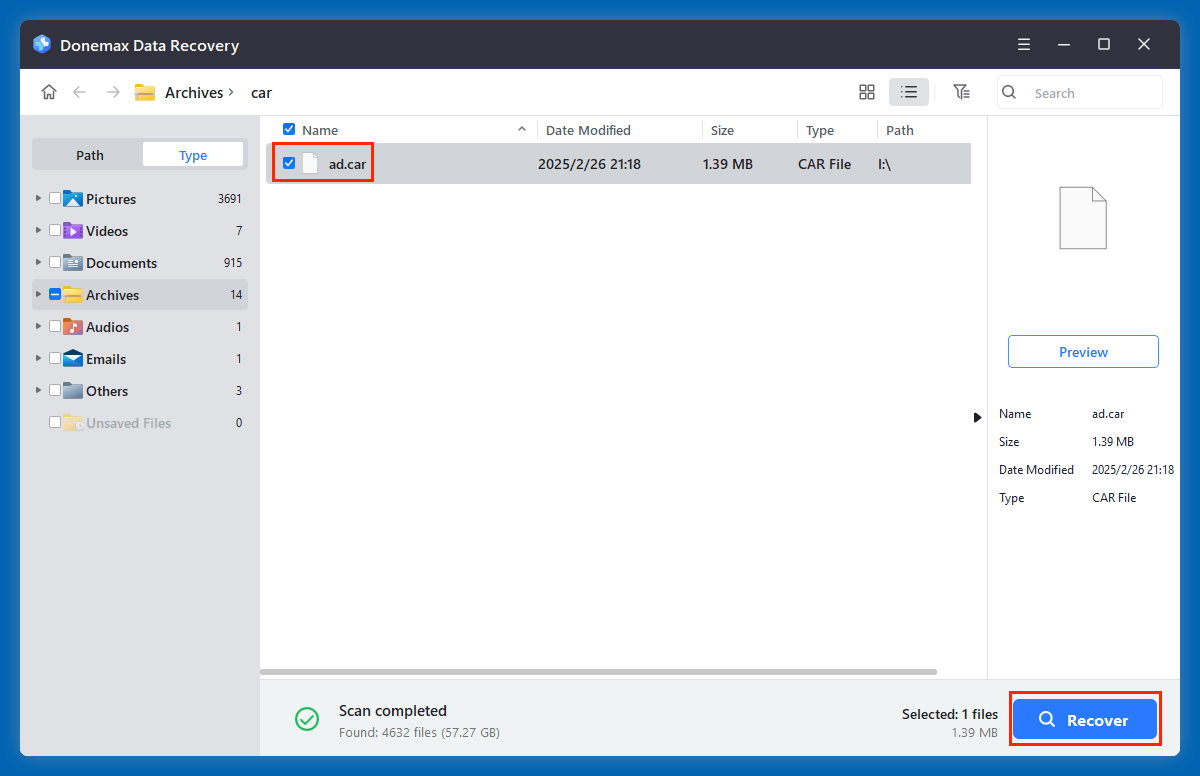Preview the selected ad.car file

click(1083, 351)
